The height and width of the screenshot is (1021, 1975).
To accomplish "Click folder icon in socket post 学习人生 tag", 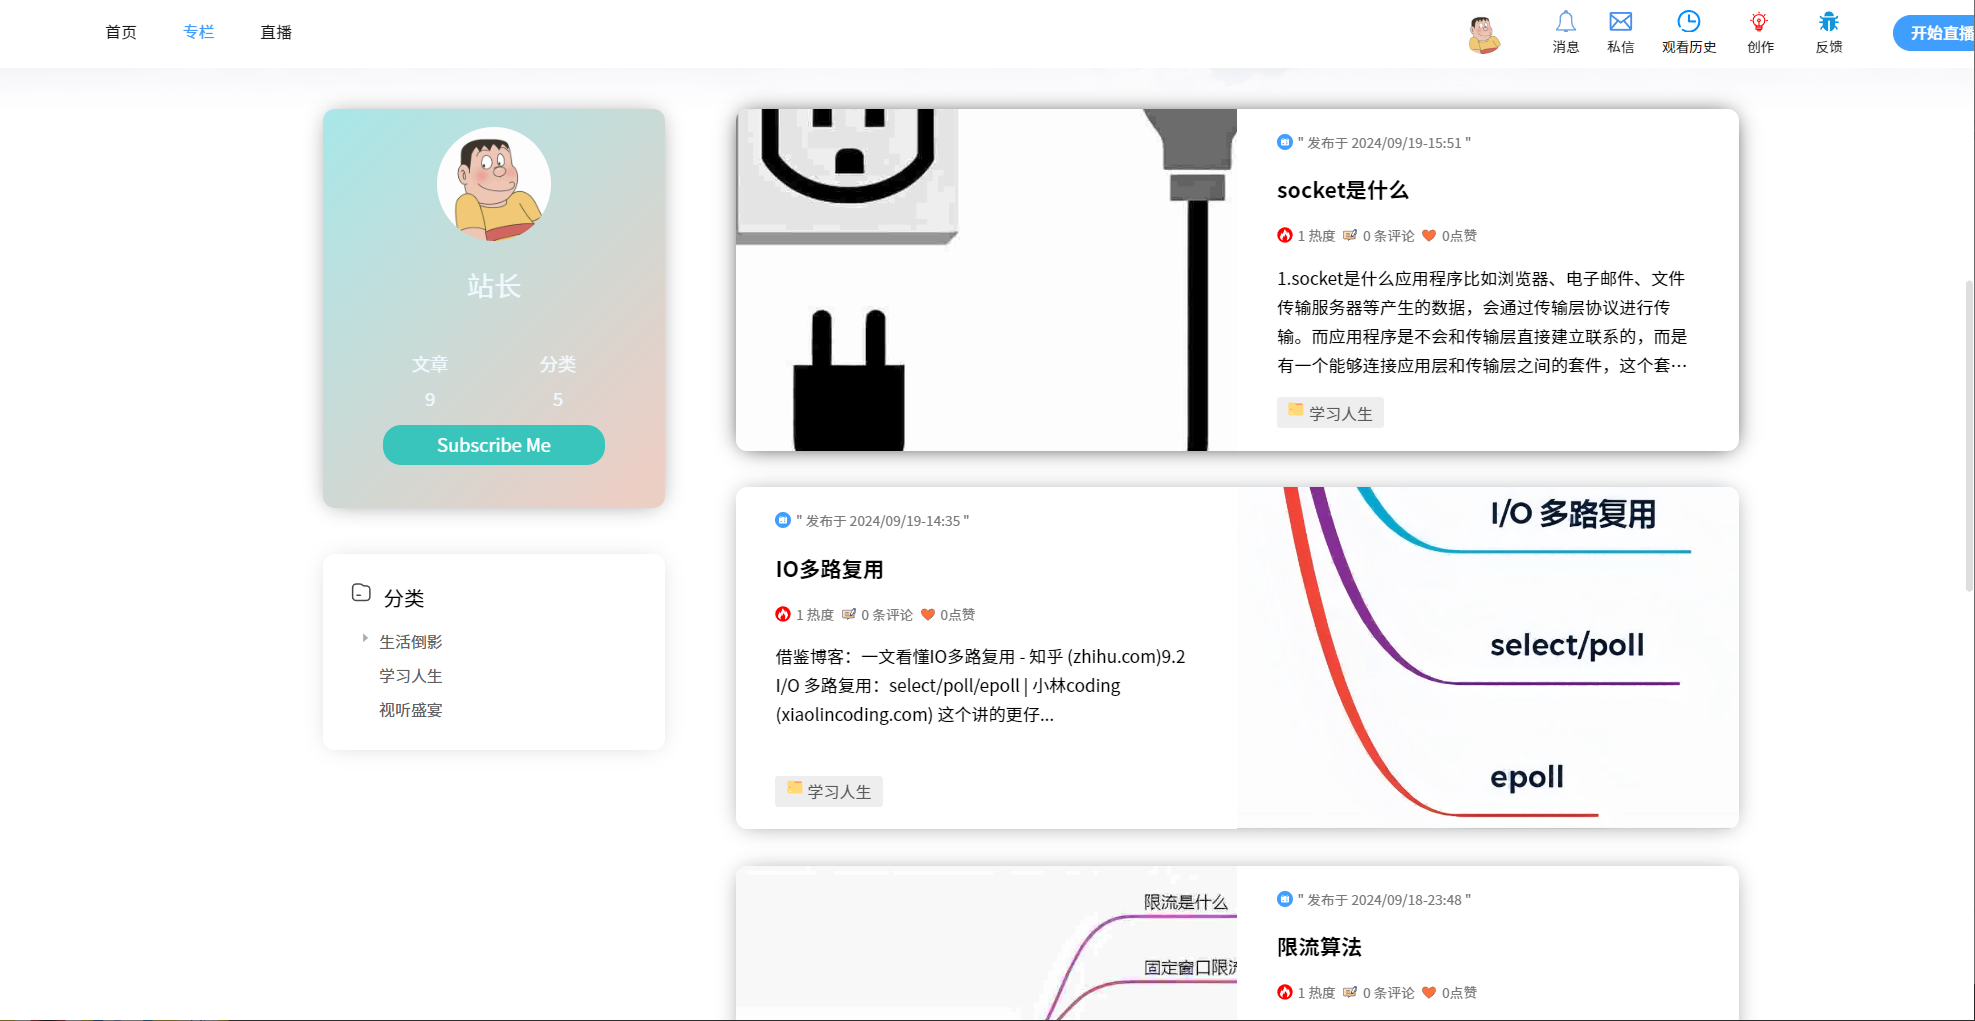I will pos(1296,410).
